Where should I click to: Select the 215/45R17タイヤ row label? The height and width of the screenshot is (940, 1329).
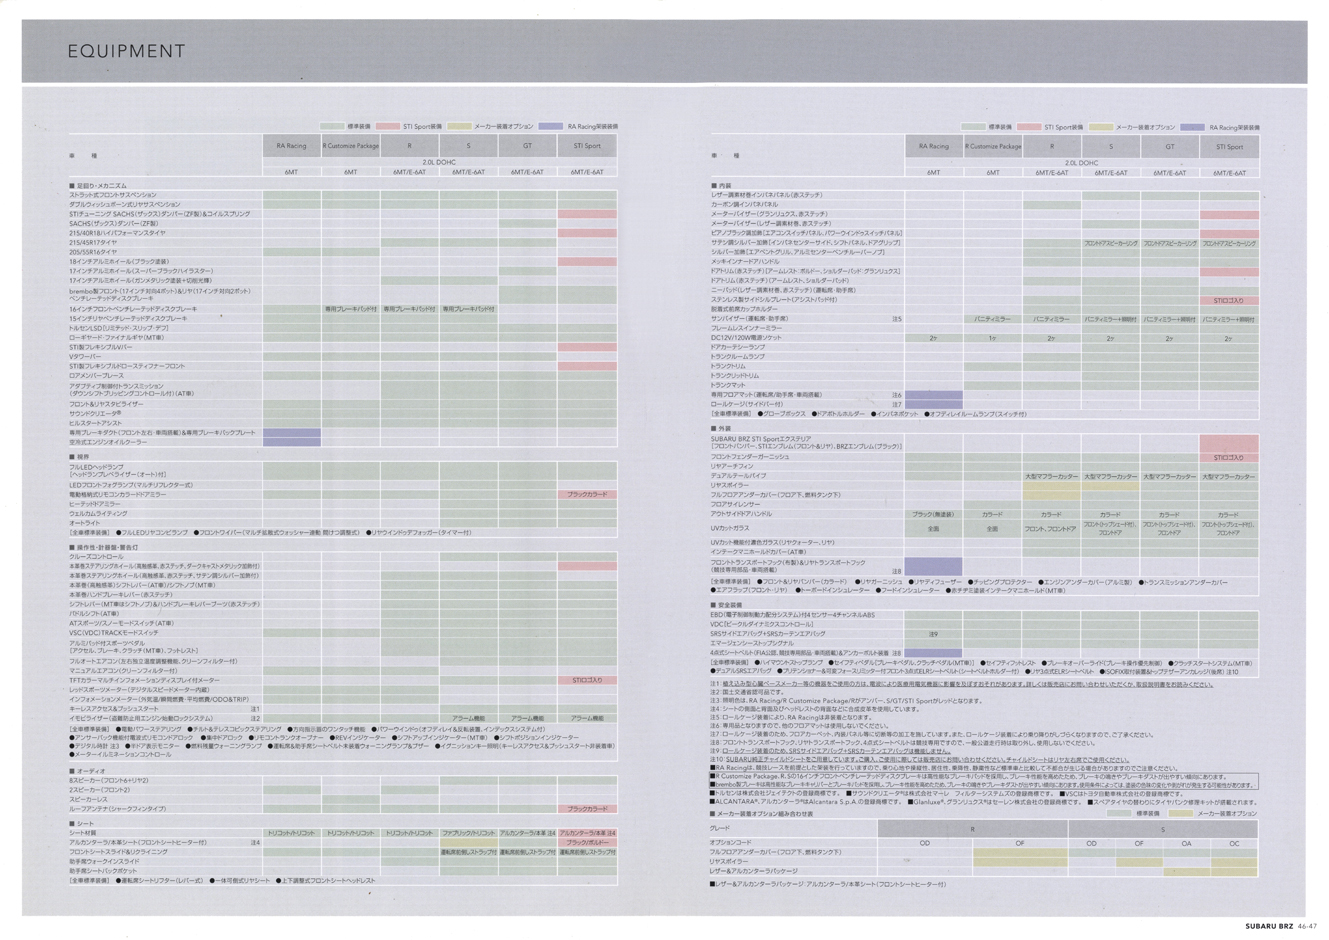(93, 243)
